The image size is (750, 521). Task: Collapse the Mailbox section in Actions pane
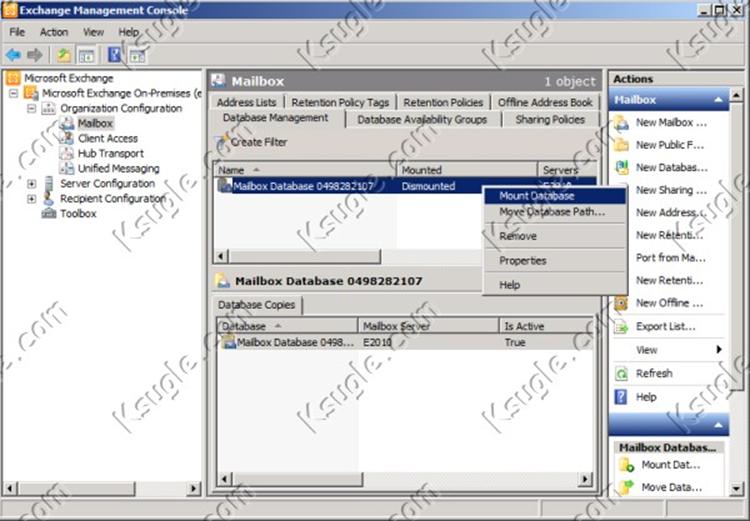coord(718,100)
